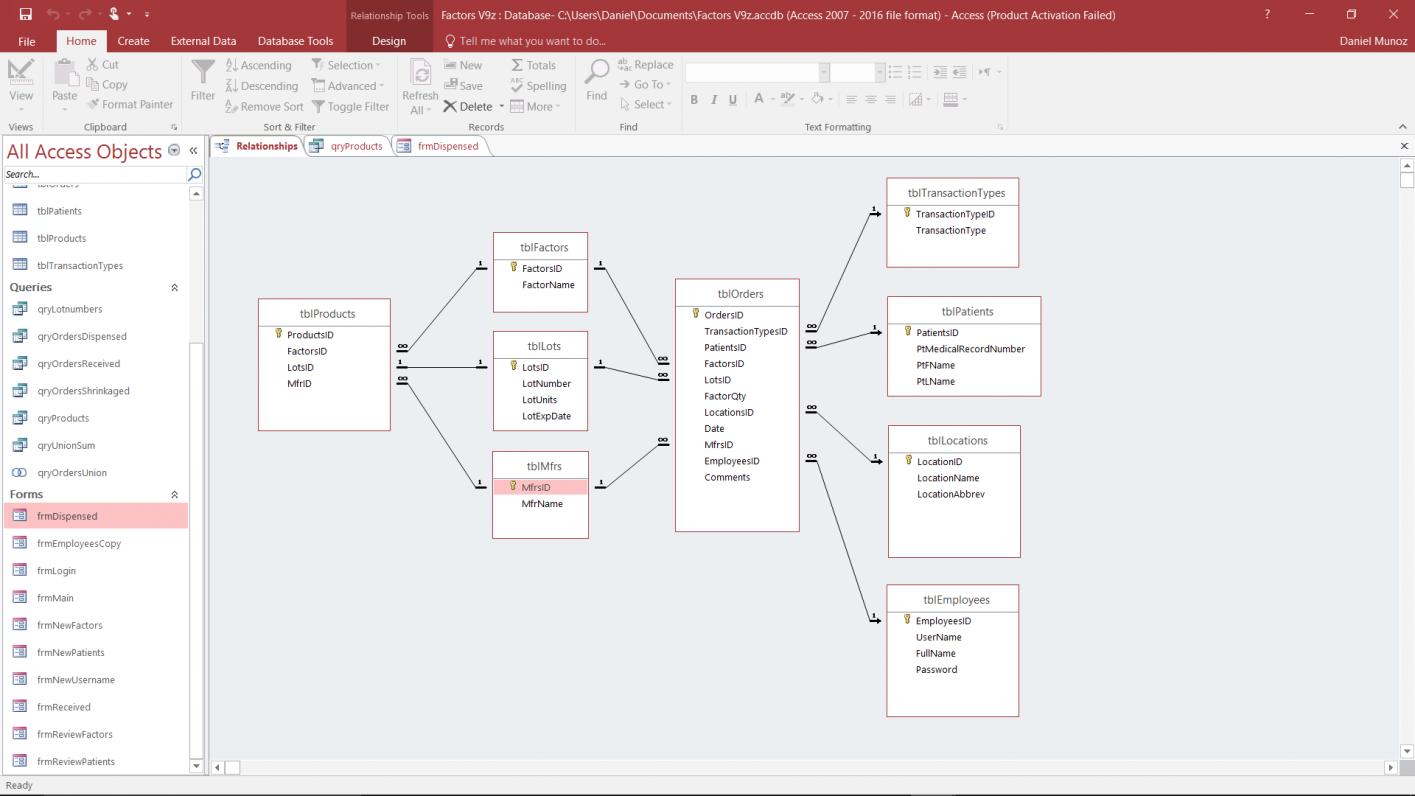The image size is (1415, 796).
Task: Open the All Access Objects dropdown menu
Action: click(175, 151)
